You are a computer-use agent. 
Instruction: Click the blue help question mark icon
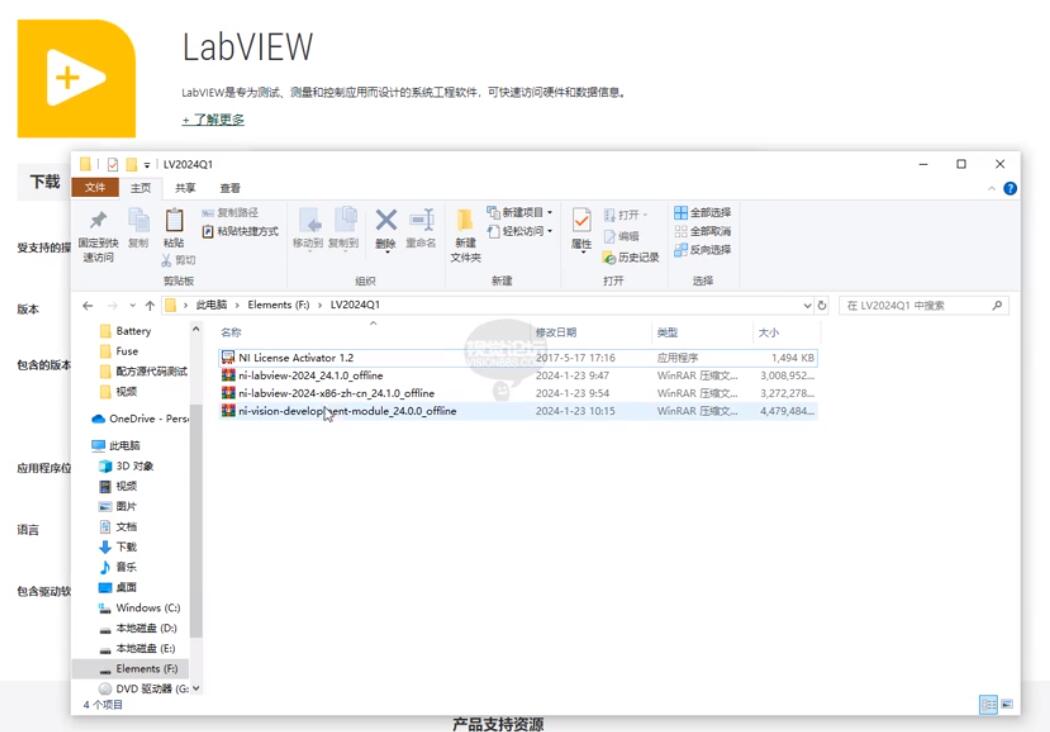pos(1010,188)
